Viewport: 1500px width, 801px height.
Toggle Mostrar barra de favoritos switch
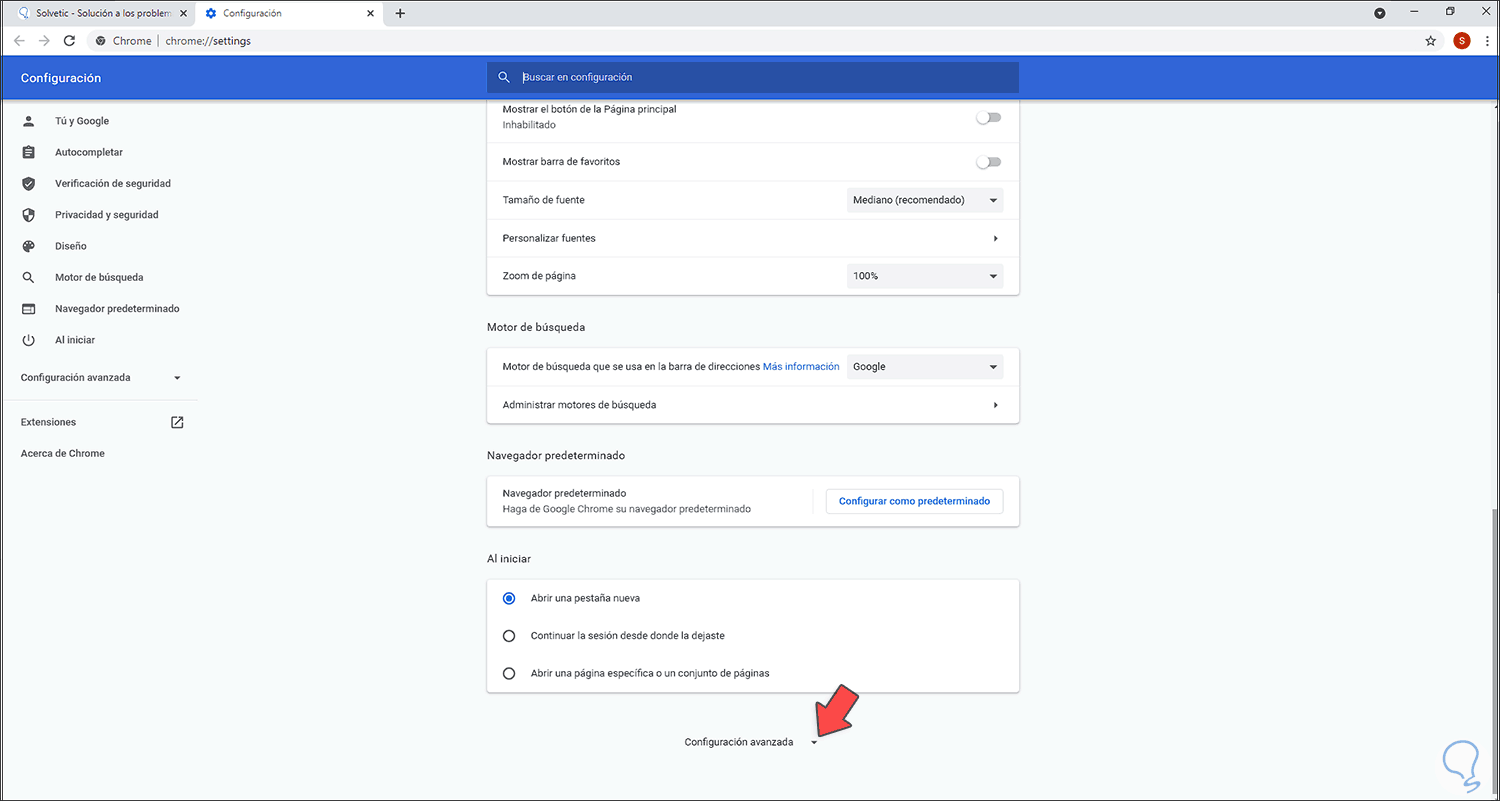[989, 162]
